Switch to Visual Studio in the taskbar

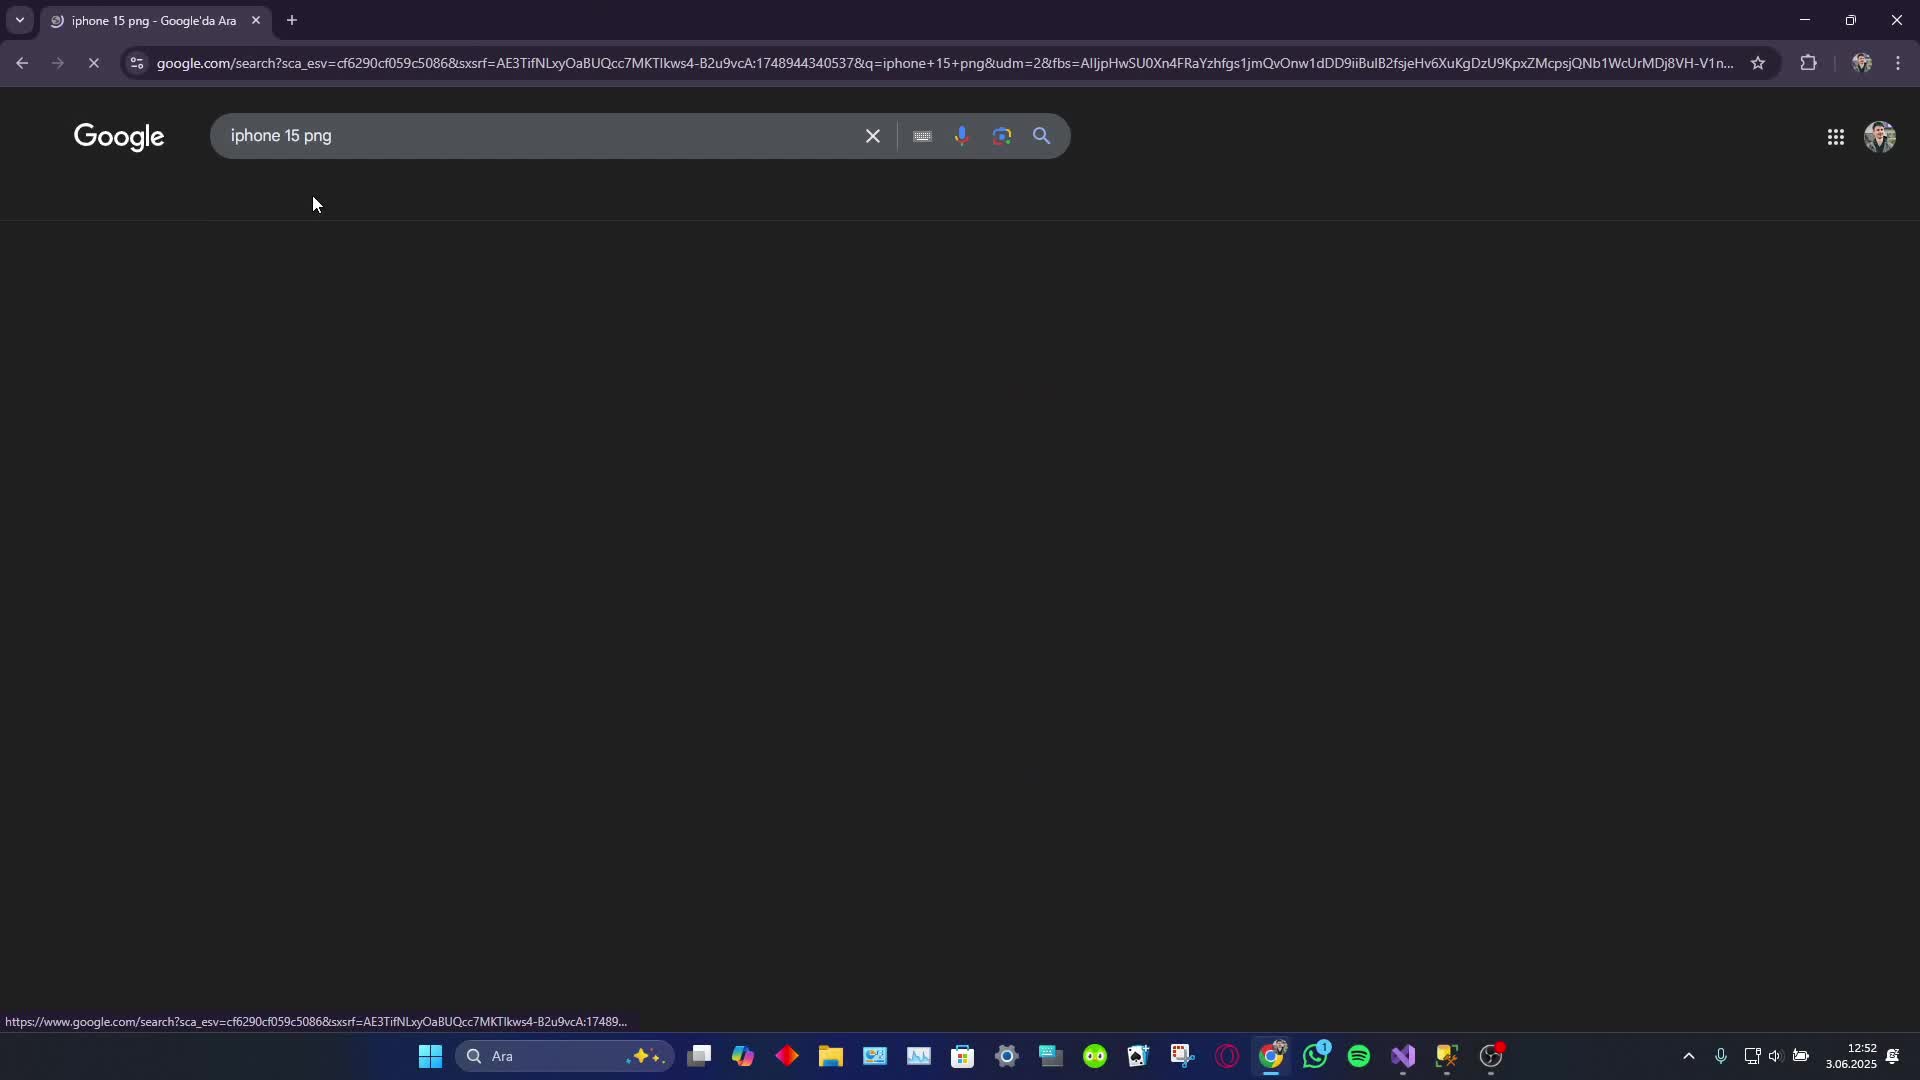(1403, 1056)
